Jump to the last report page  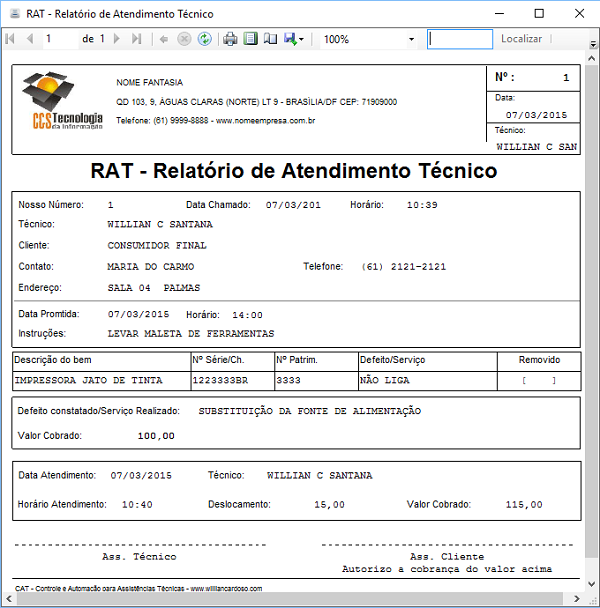136,39
